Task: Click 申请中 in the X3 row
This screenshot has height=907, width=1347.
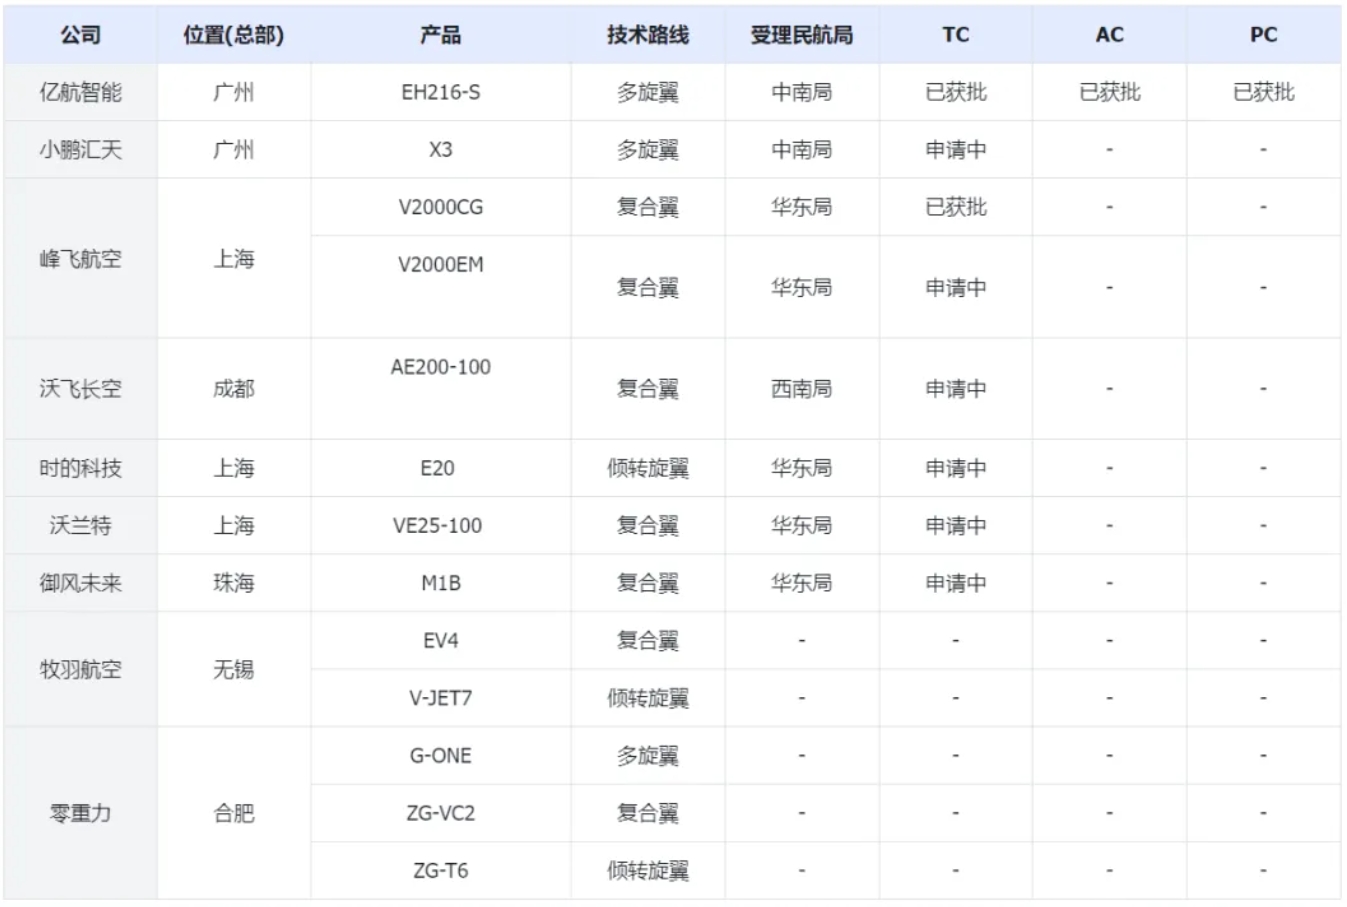Action: 956,150
